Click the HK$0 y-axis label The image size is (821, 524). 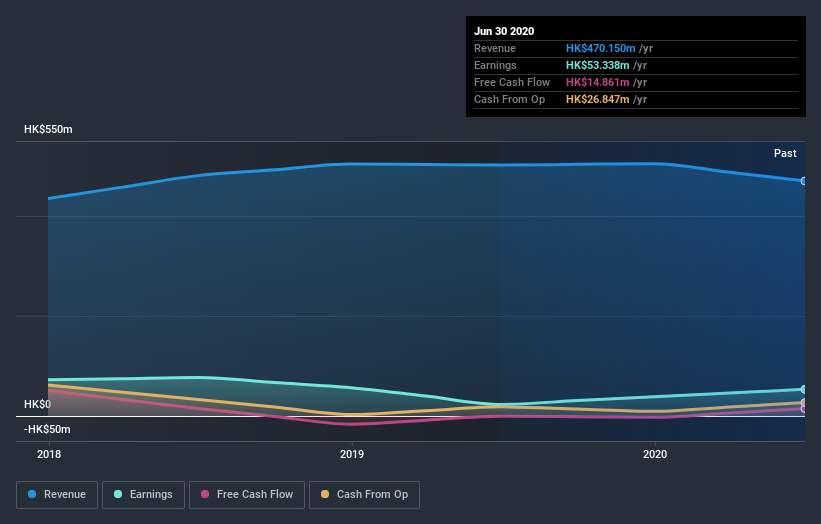37,404
